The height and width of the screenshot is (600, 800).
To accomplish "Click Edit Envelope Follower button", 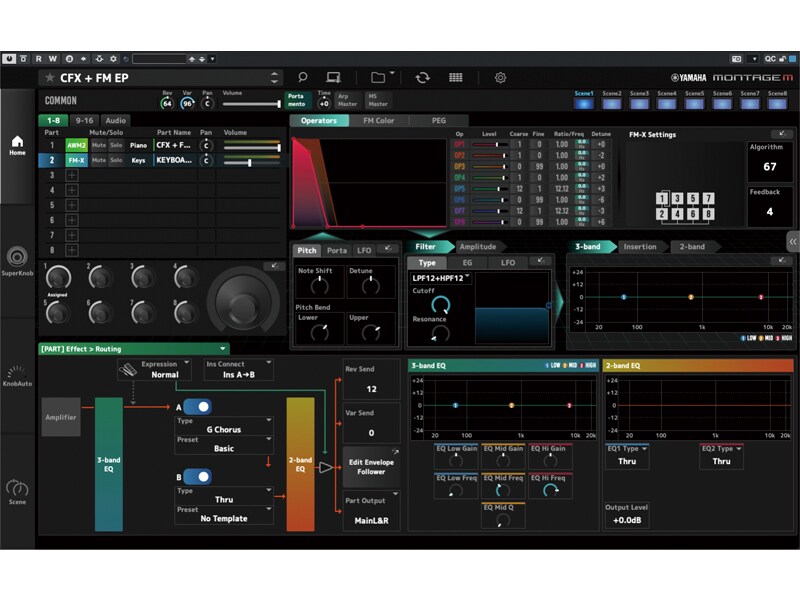I will click(x=371, y=467).
